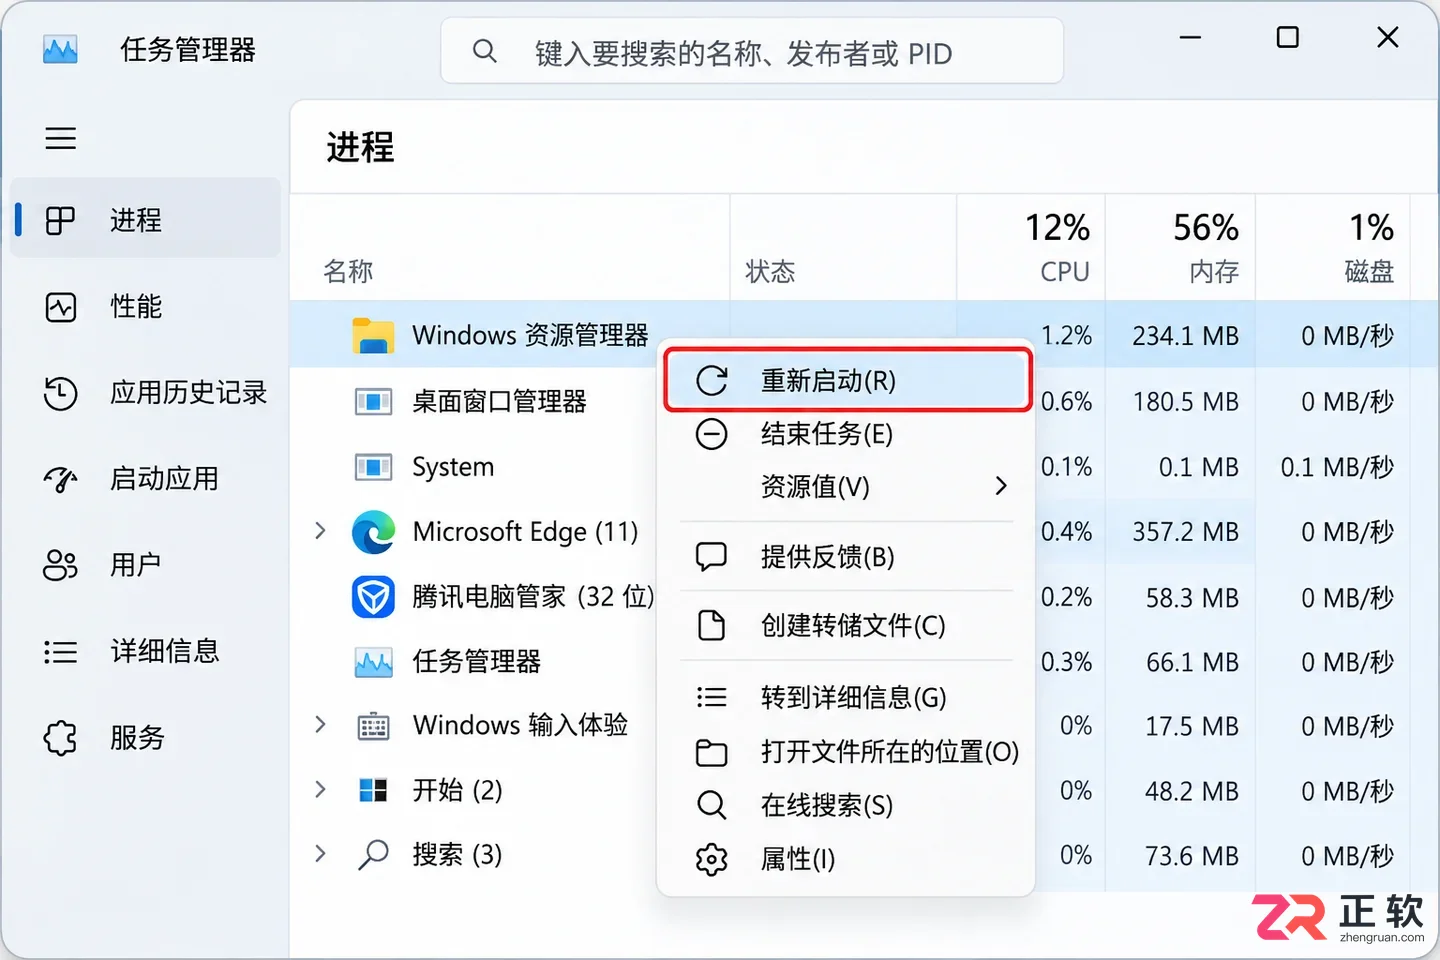Click the 搜索 magnifier process icon
1440x960 pixels.
(x=373, y=855)
